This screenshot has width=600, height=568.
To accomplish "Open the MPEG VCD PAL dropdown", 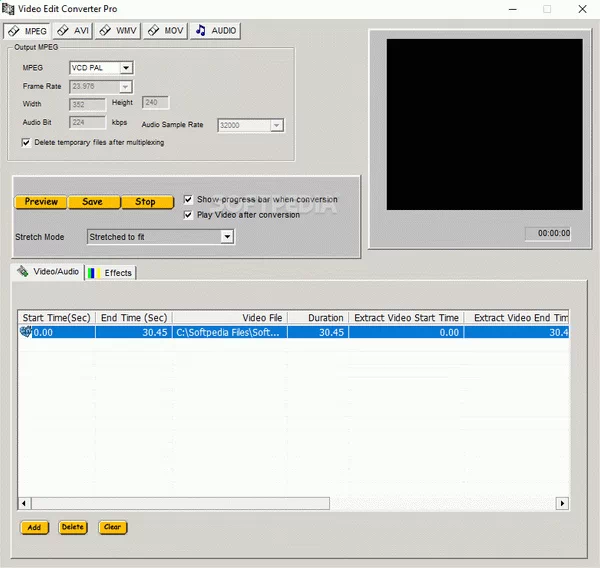I will click(126, 68).
